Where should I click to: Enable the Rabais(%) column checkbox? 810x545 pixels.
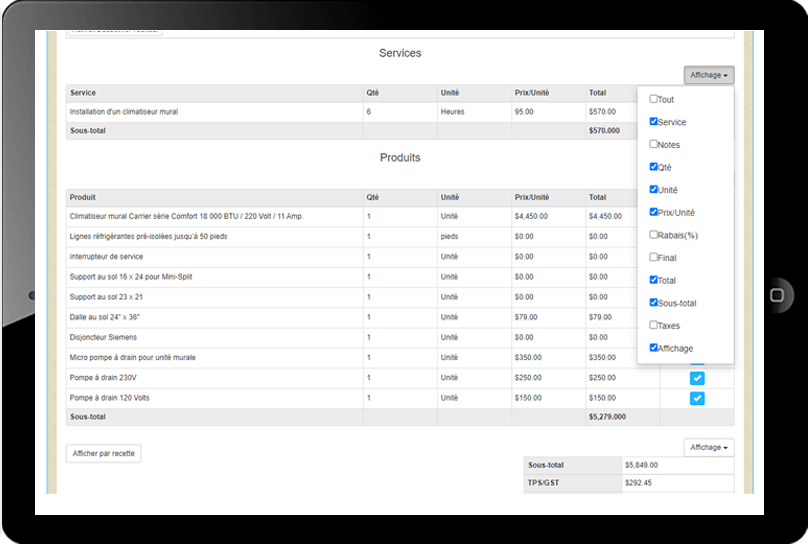pos(653,235)
